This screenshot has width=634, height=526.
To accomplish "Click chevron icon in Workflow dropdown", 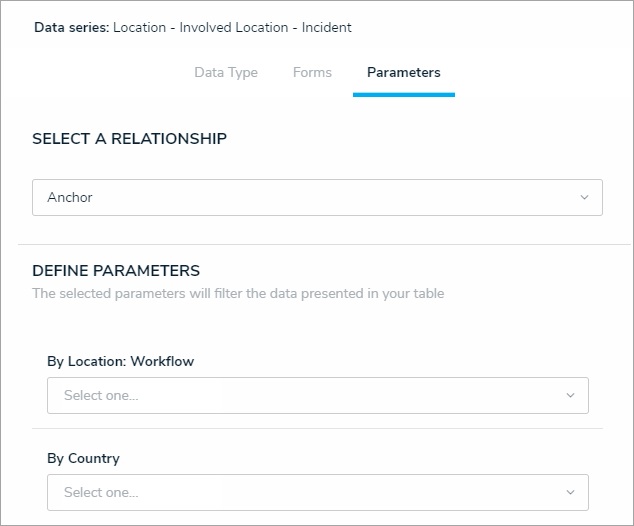I will coord(571,395).
